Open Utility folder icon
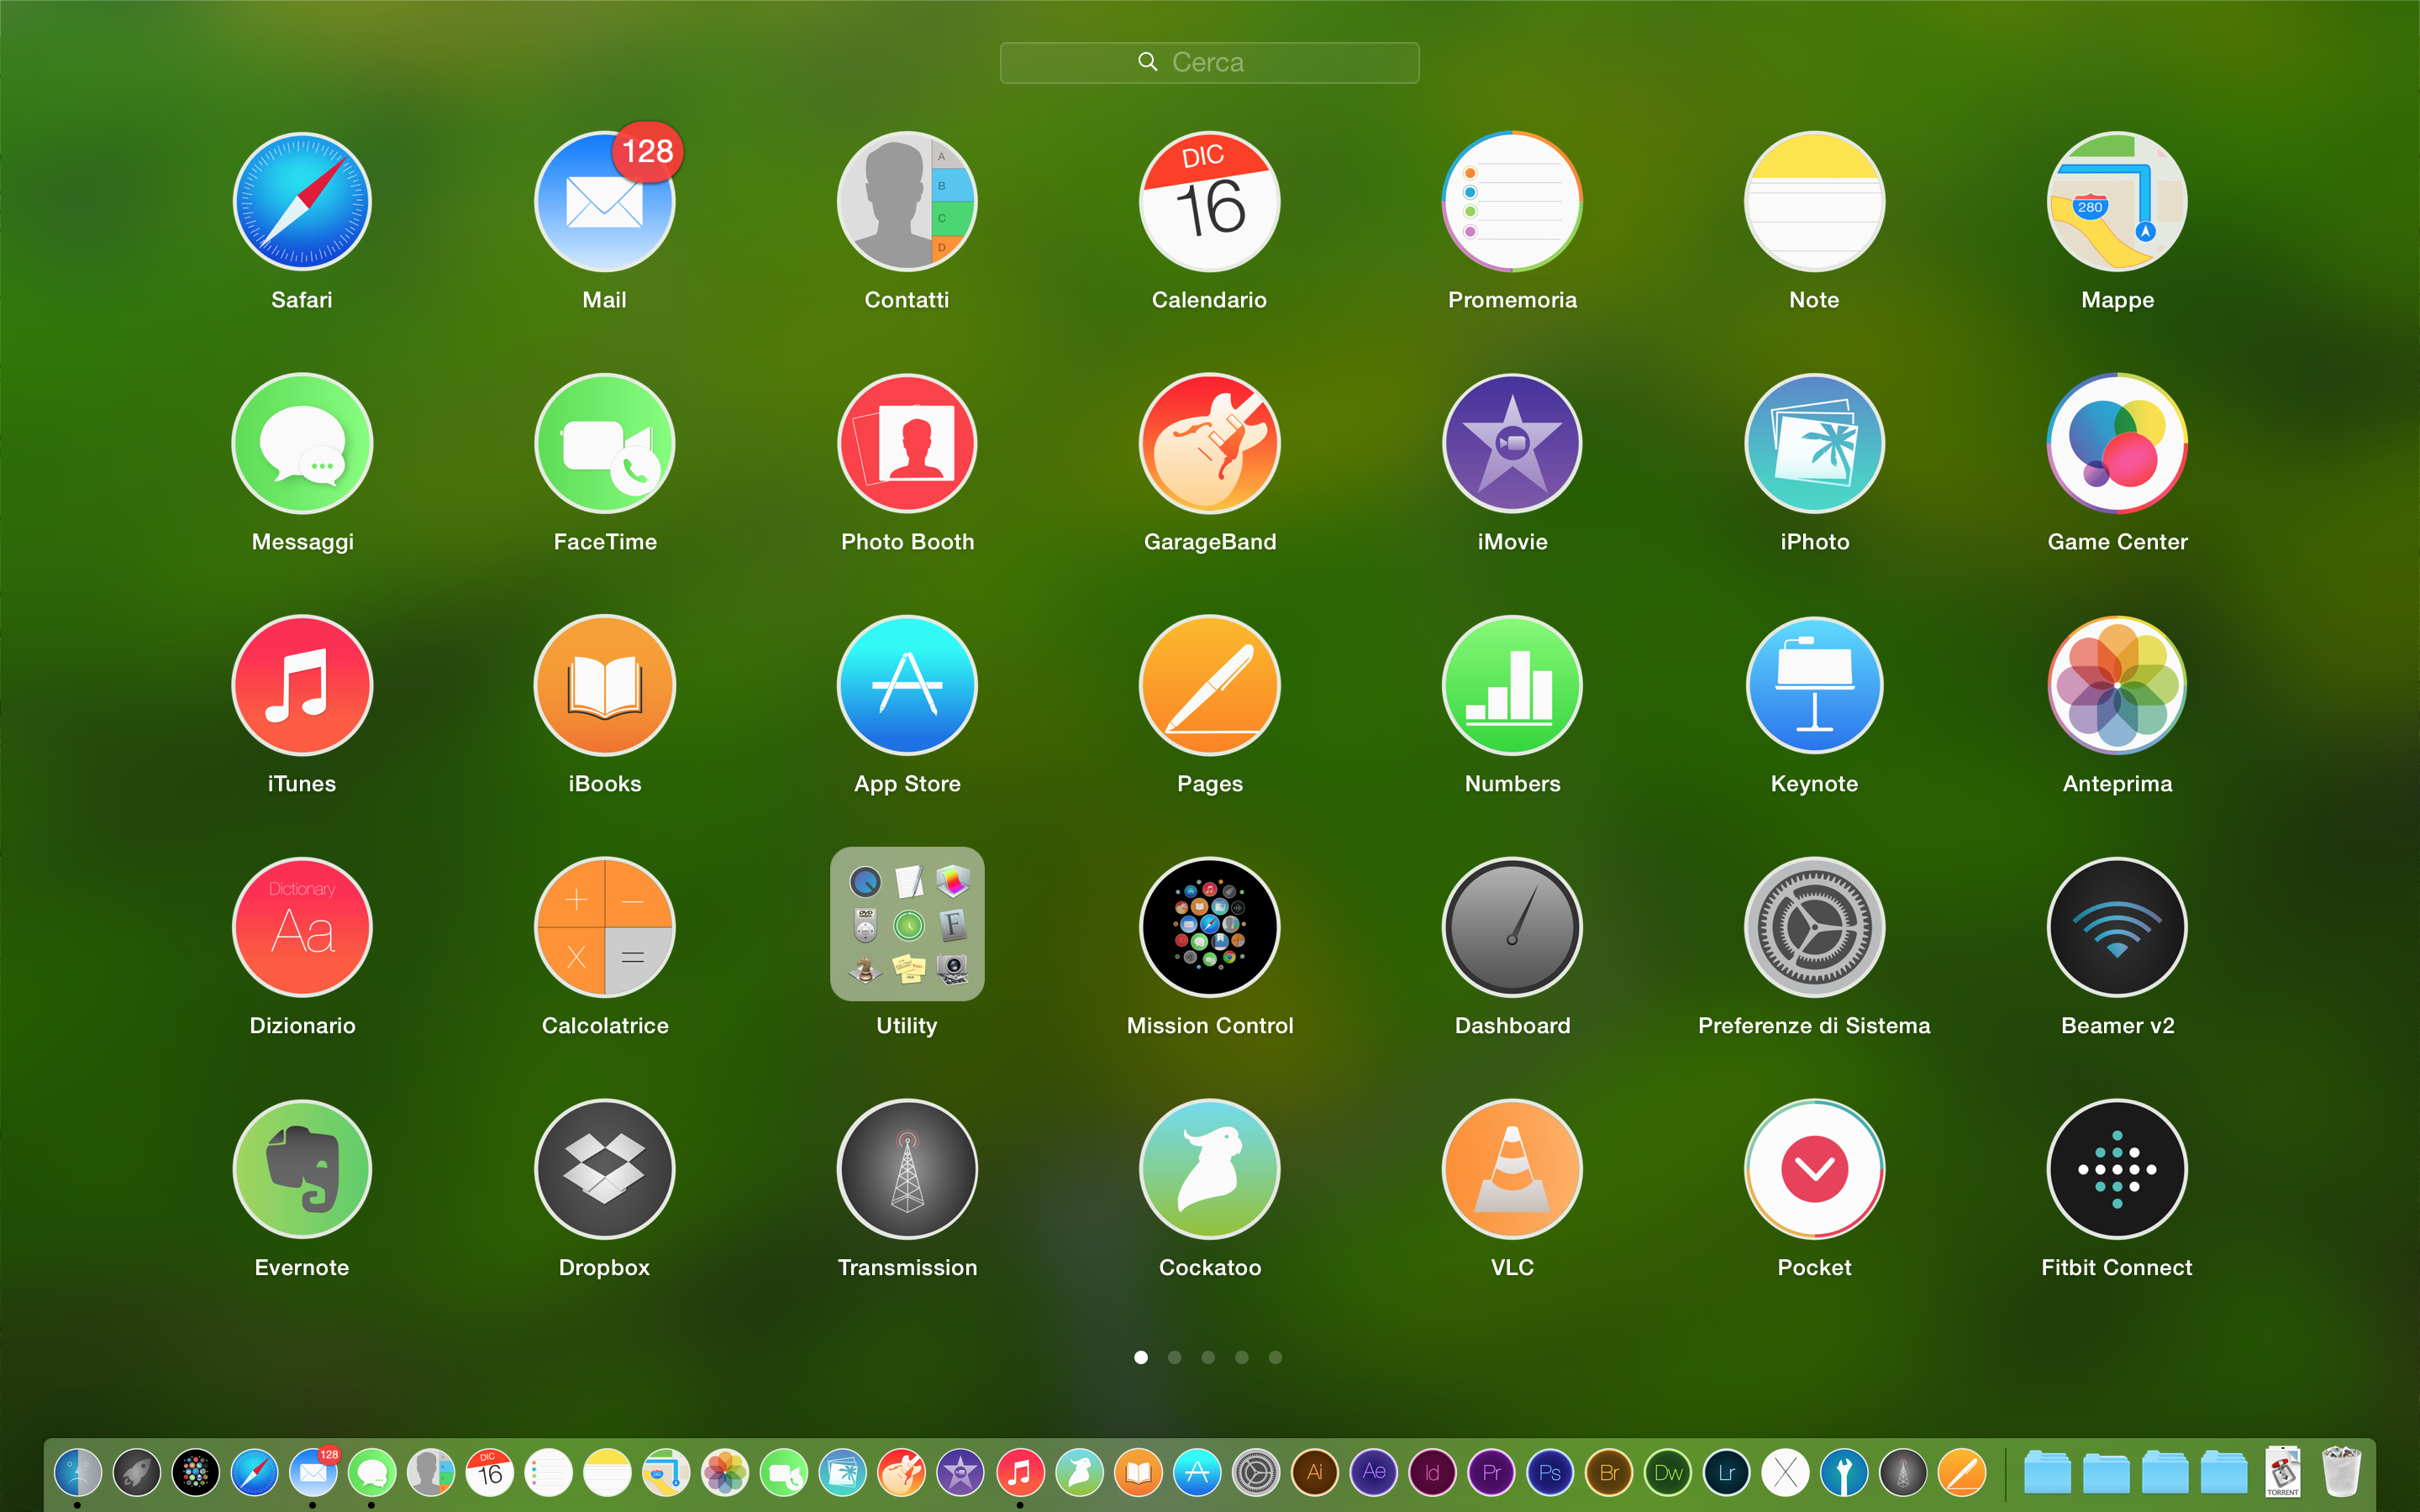Viewport: 2420px width, 1512px height. click(x=906, y=927)
